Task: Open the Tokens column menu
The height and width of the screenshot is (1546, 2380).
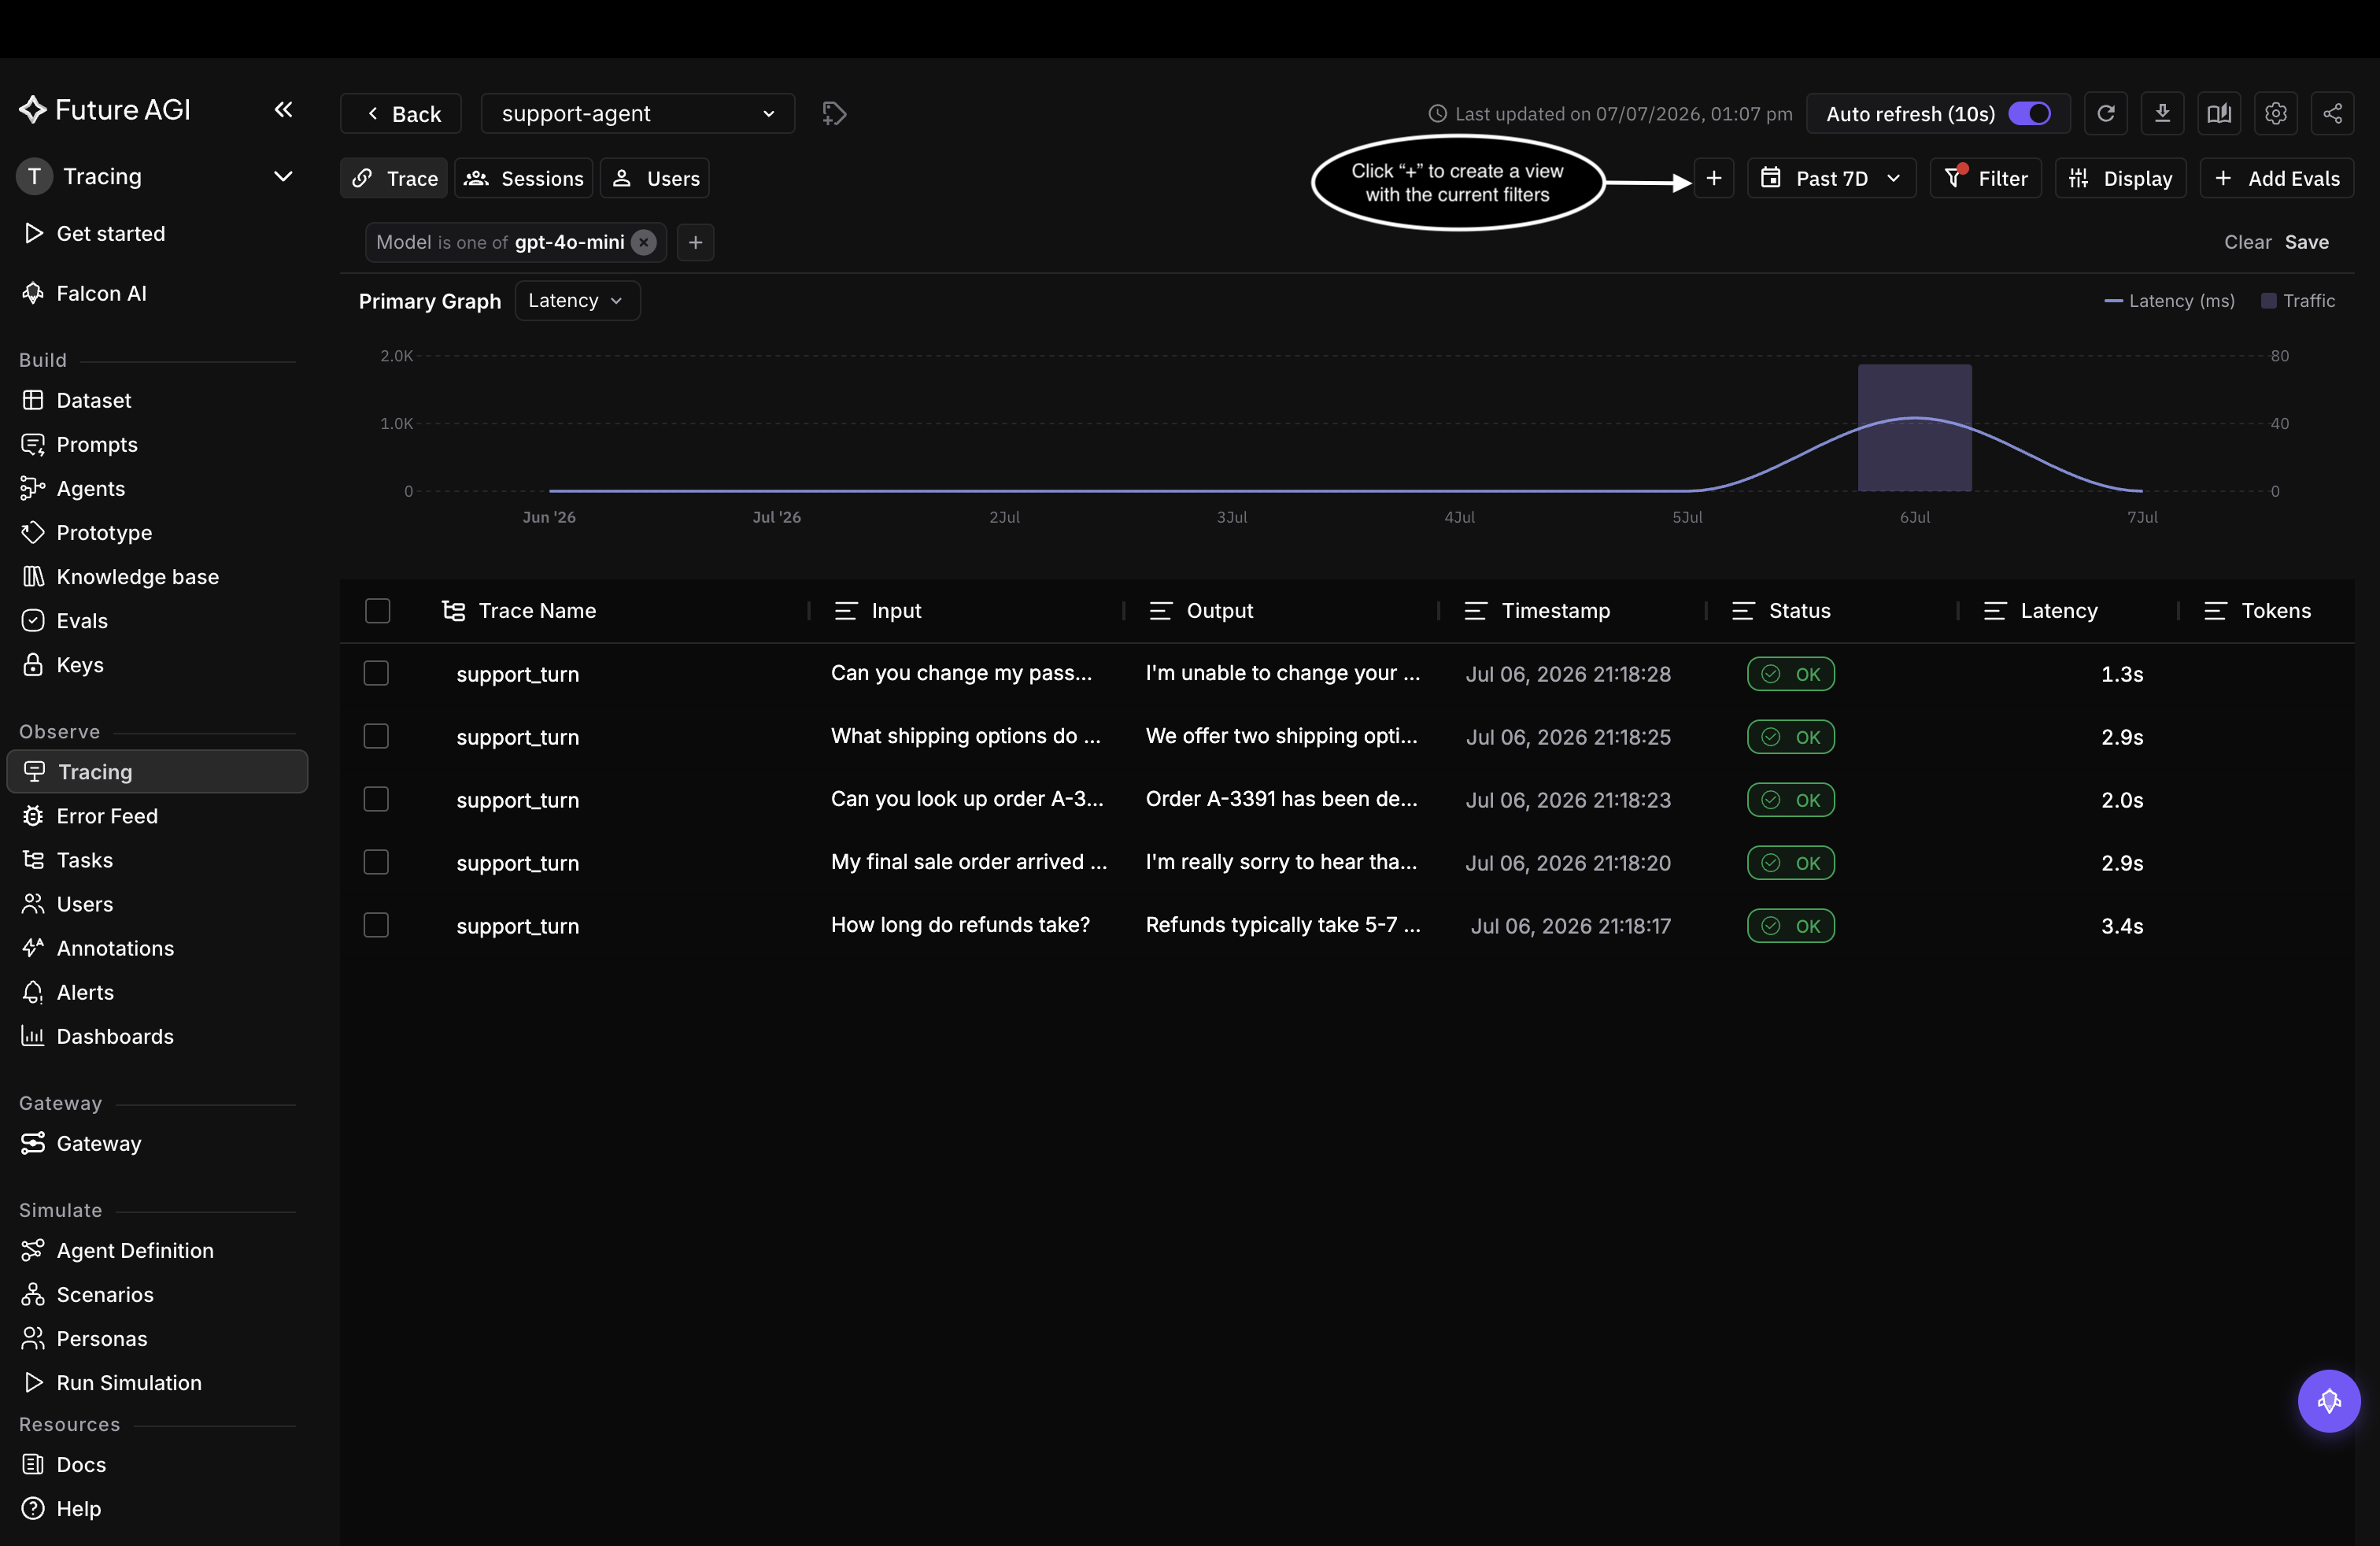Action: tap(2215, 610)
